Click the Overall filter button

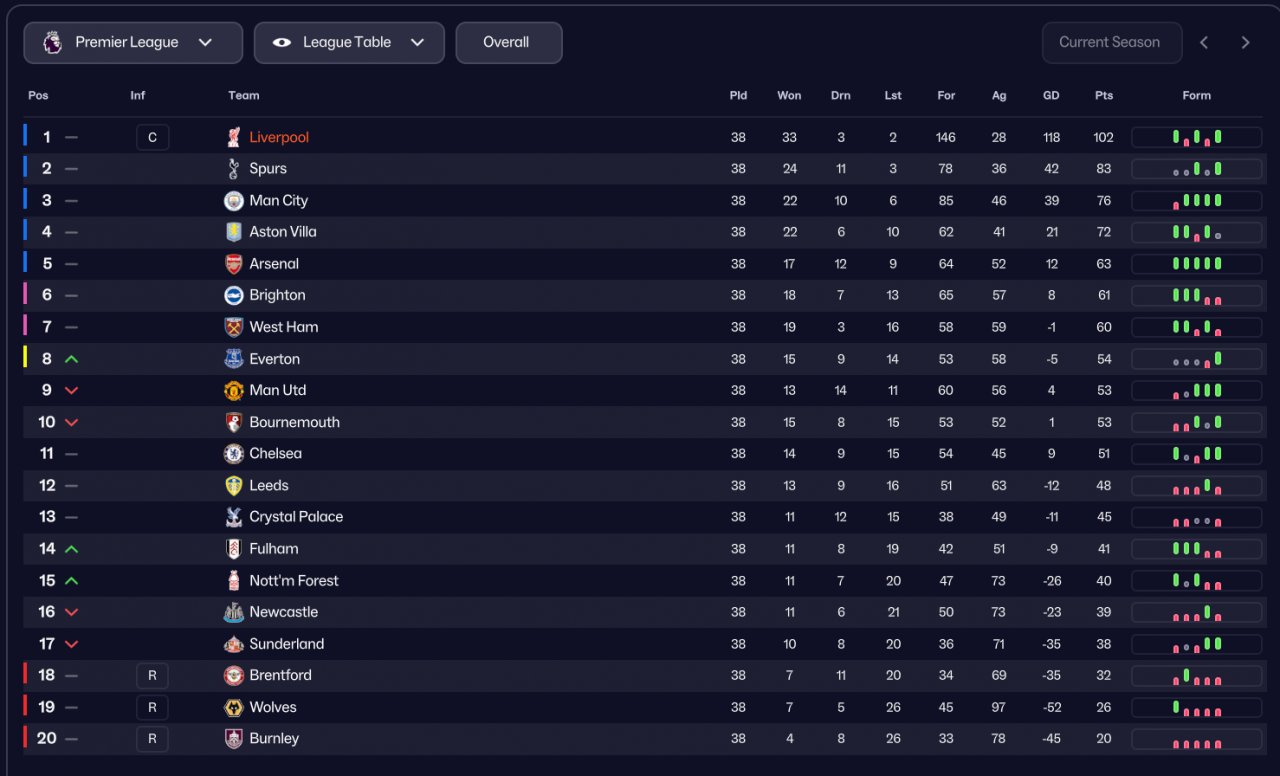tap(508, 43)
